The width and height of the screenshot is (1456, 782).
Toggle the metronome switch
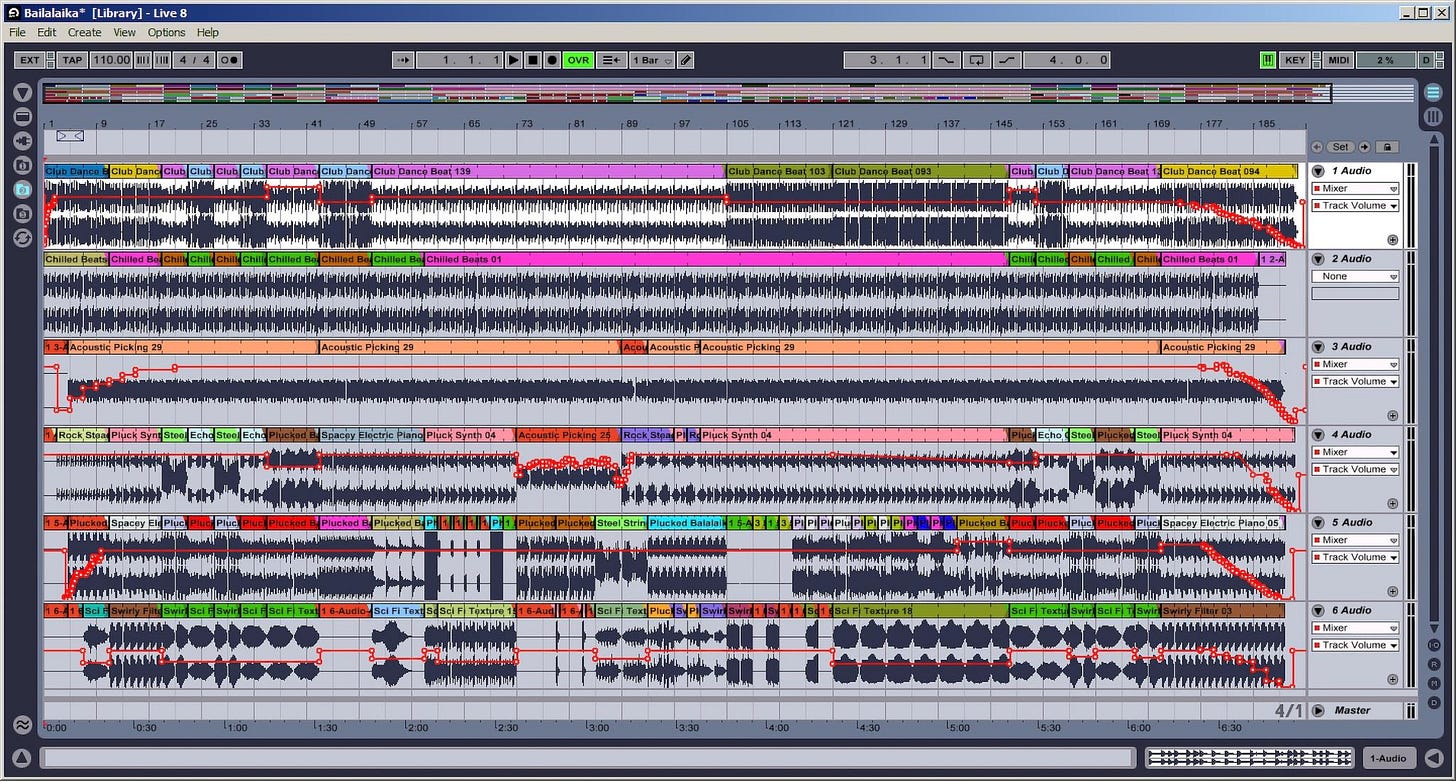[x=229, y=60]
